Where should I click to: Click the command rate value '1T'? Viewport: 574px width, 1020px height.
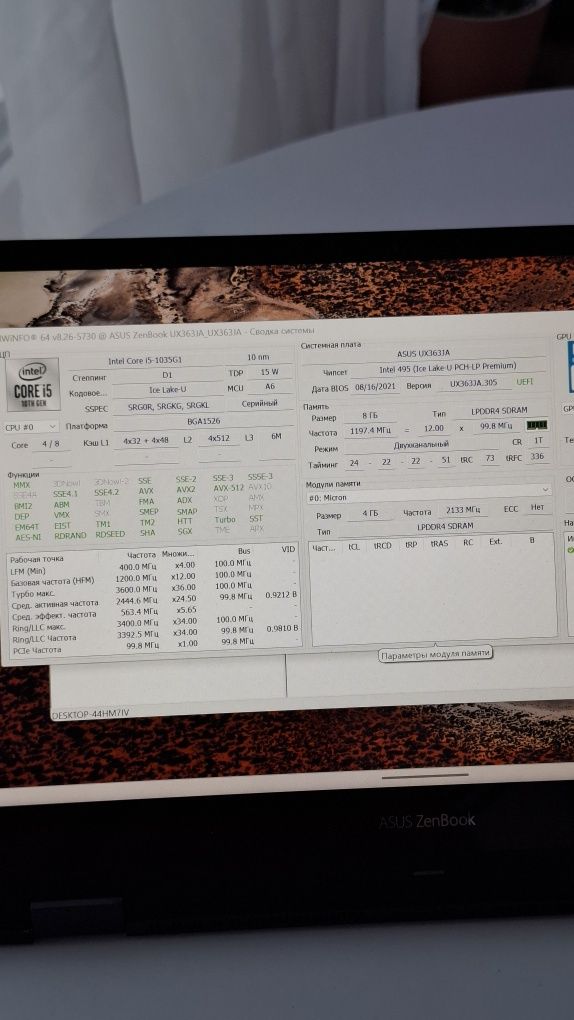coord(536,440)
